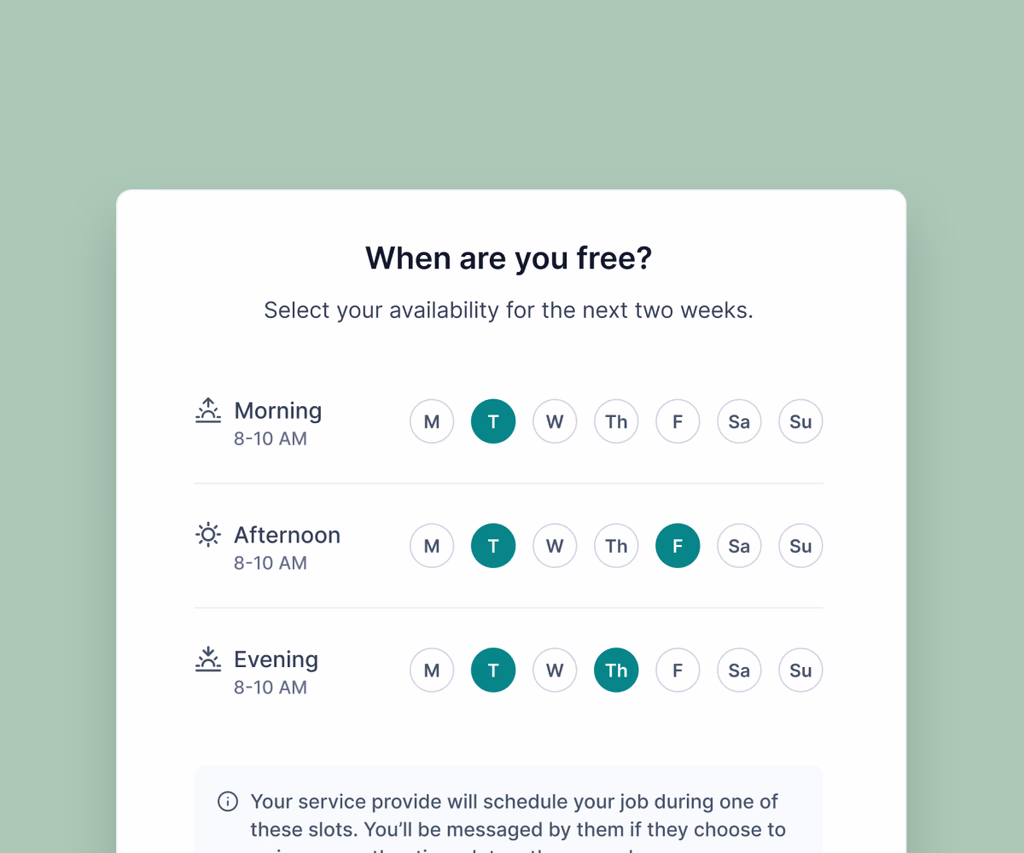Toggle Thursday in the Morning row
Image resolution: width=1024 pixels, height=853 pixels.
[x=616, y=422]
